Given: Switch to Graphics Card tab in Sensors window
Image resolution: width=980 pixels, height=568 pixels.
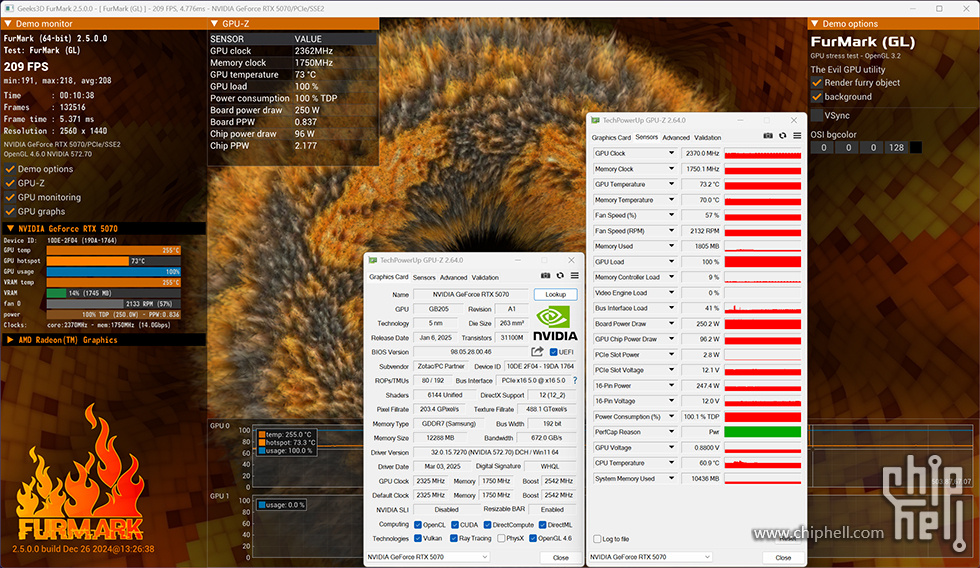Looking at the screenshot, I should [611, 137].
